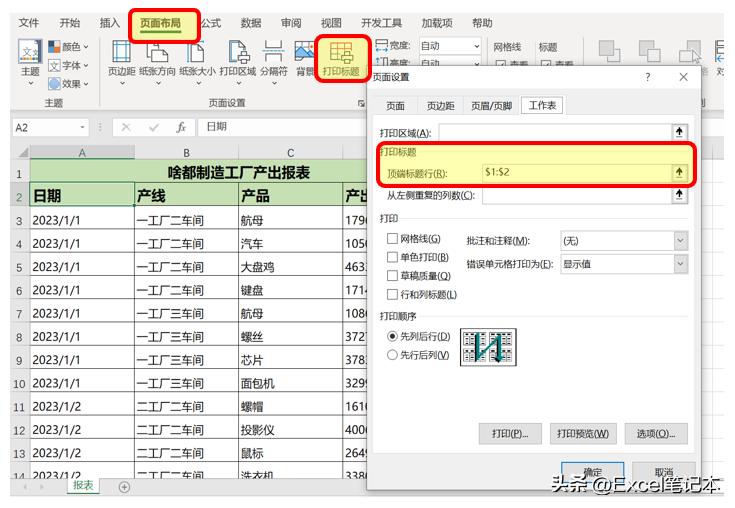Click the 从左侧重复的列数 input field
Image resolution: width=735 pixels, height=508 pixels.
pos(577,195)
